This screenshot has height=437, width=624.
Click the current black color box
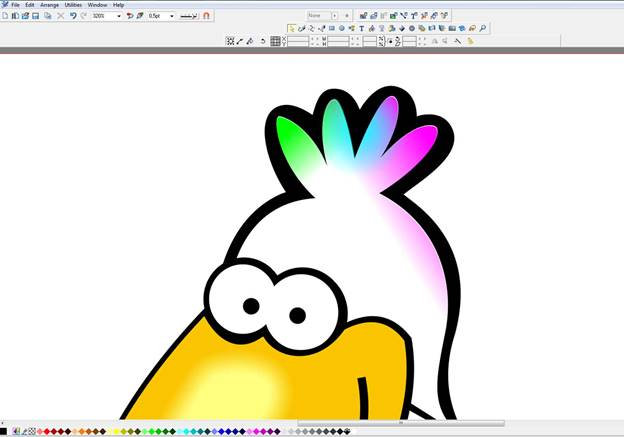(4, 431)
